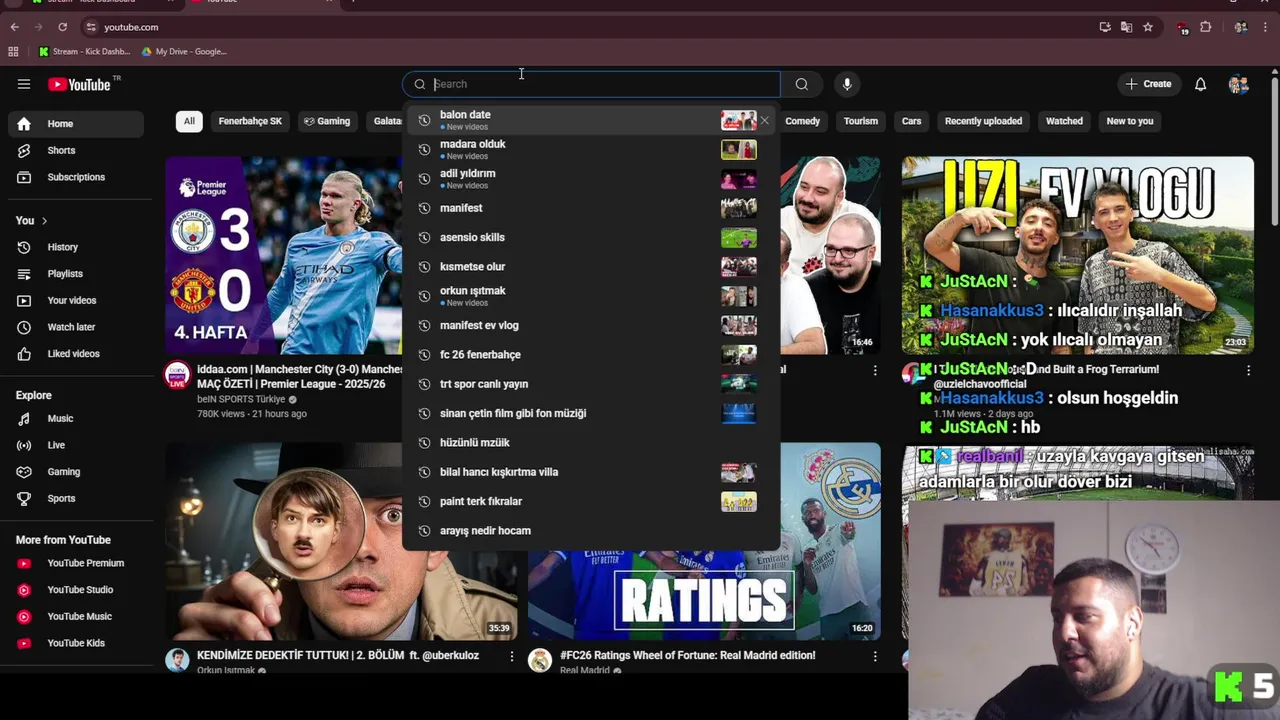The height and width of the screenshot is (720, 1280).
Task: Open Subscriptions from sidebar
Action: [x=76, y=177]
